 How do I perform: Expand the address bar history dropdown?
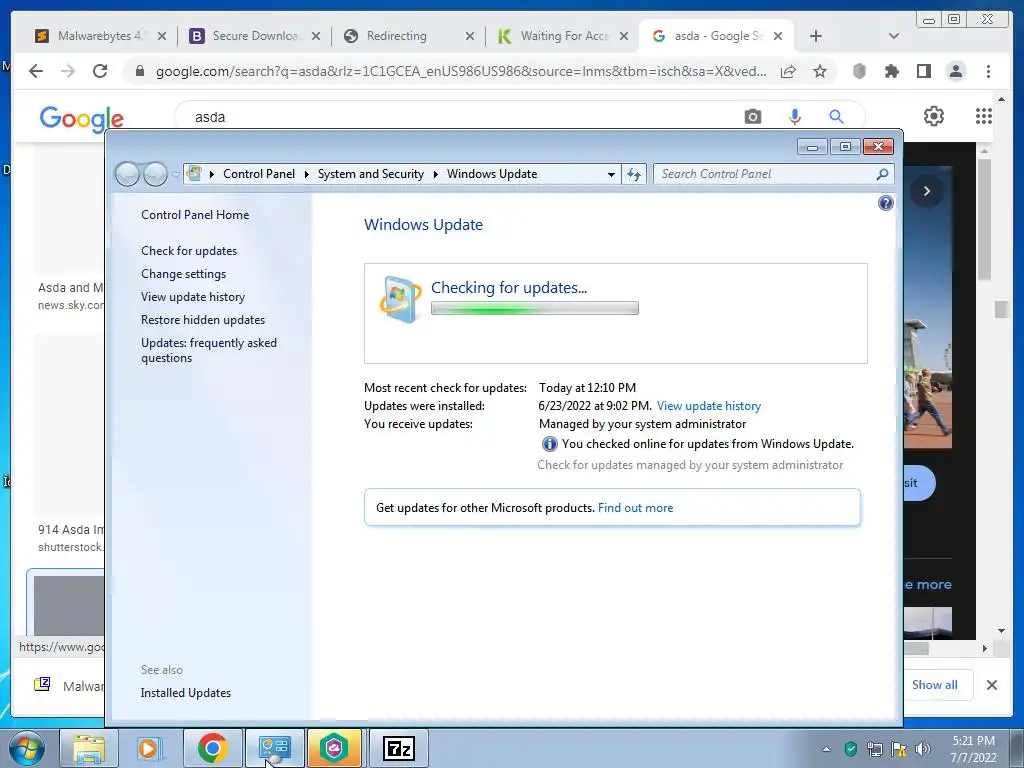pos(611,174)
